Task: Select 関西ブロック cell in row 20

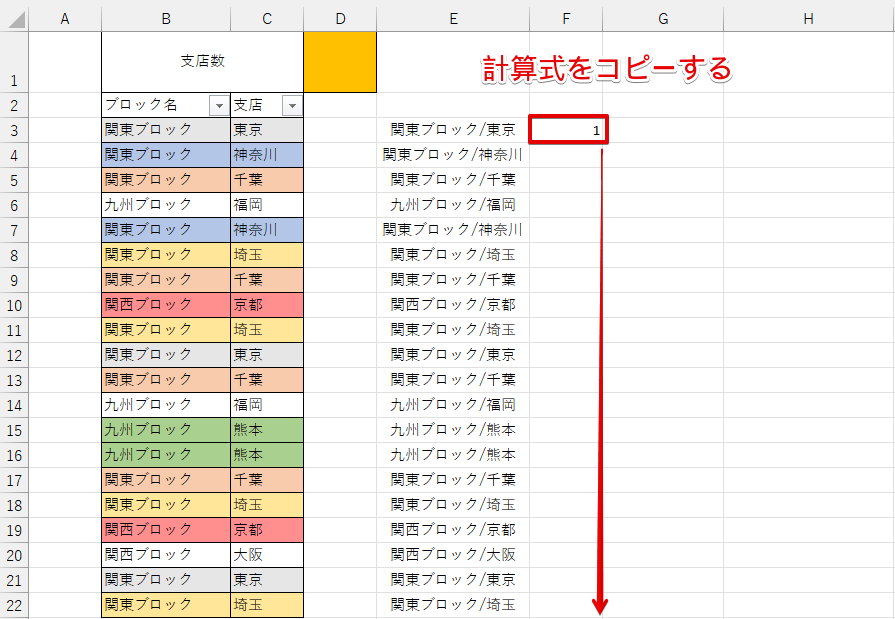Action: click(x=166, y=555)
